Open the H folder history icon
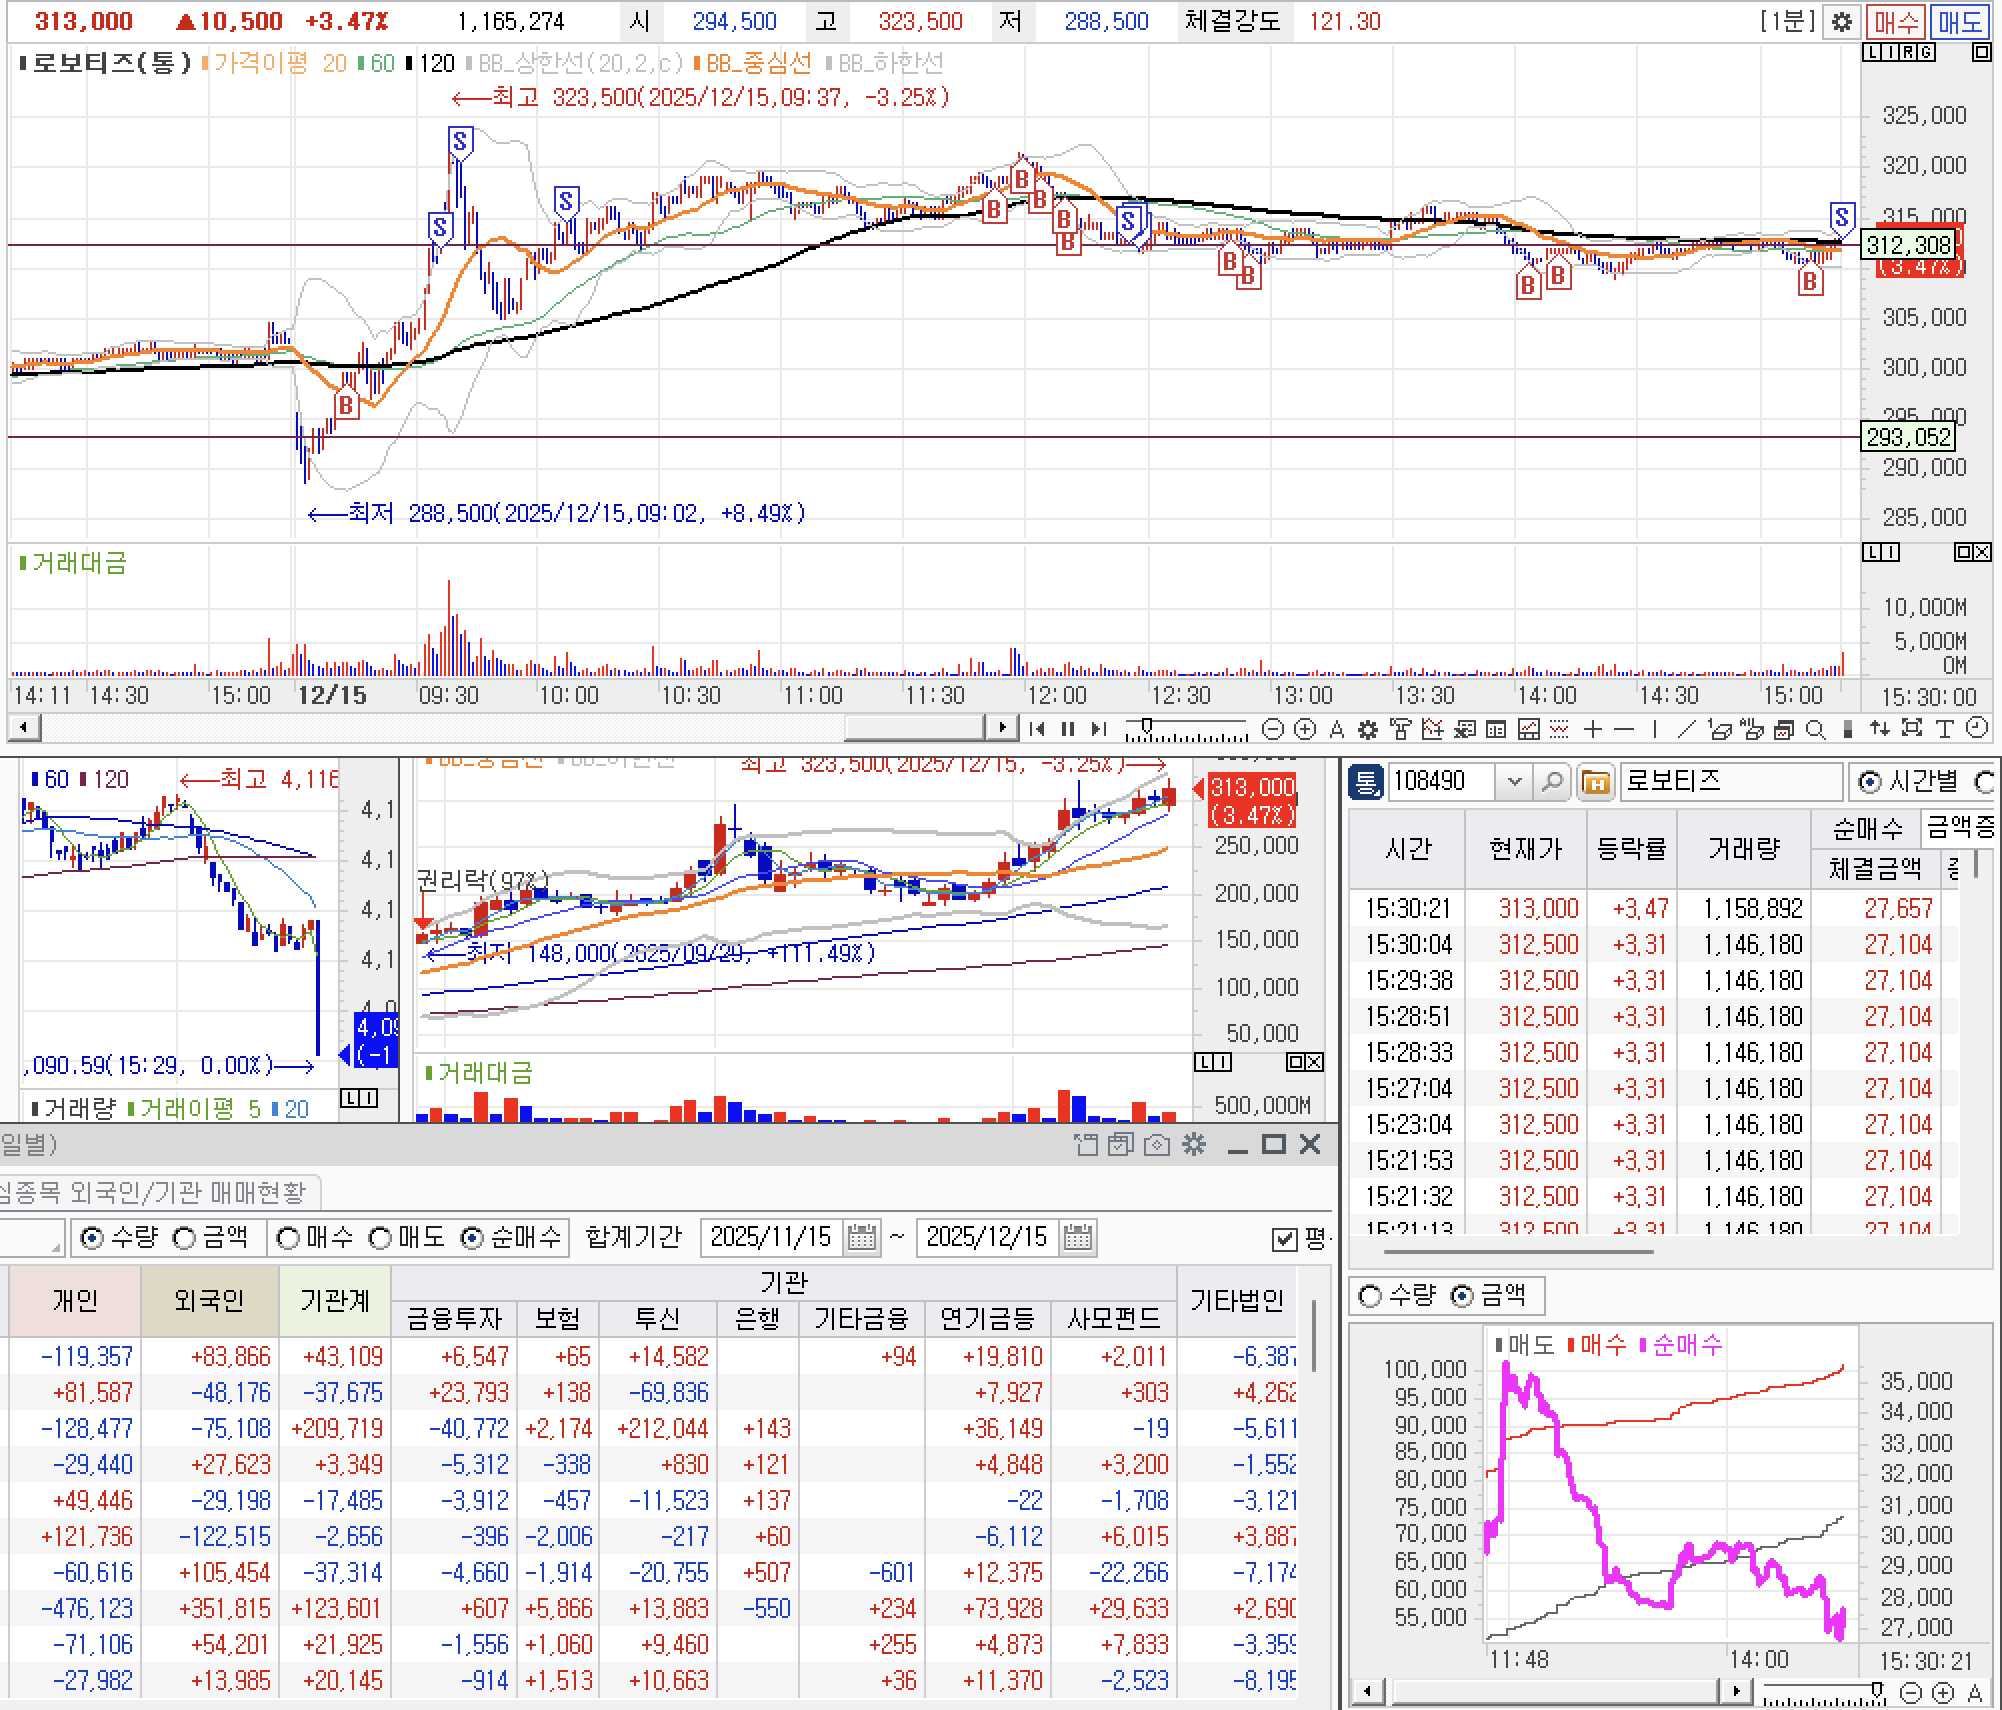 pyautogui.click(x=1596, y=781)
